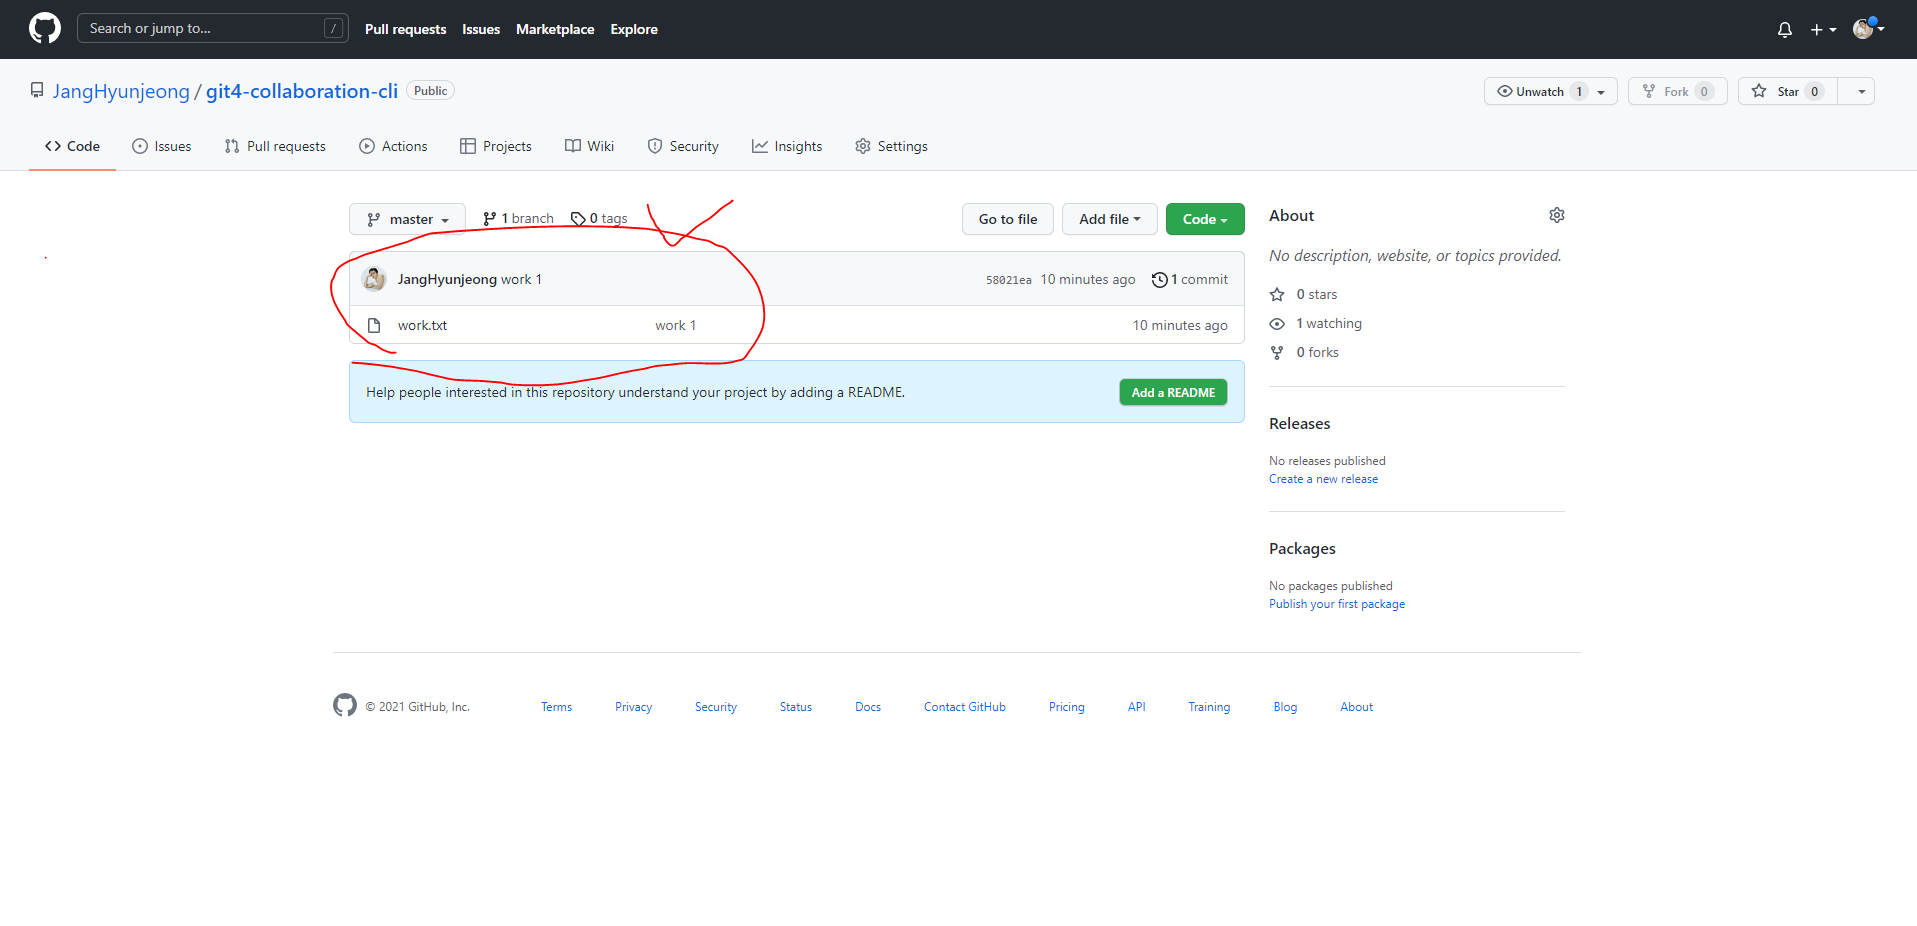The width and height of the screenshot is (1917, 926).
Task: Open the JangHyunjeong owner profile link
Action: tap(121, 91)
